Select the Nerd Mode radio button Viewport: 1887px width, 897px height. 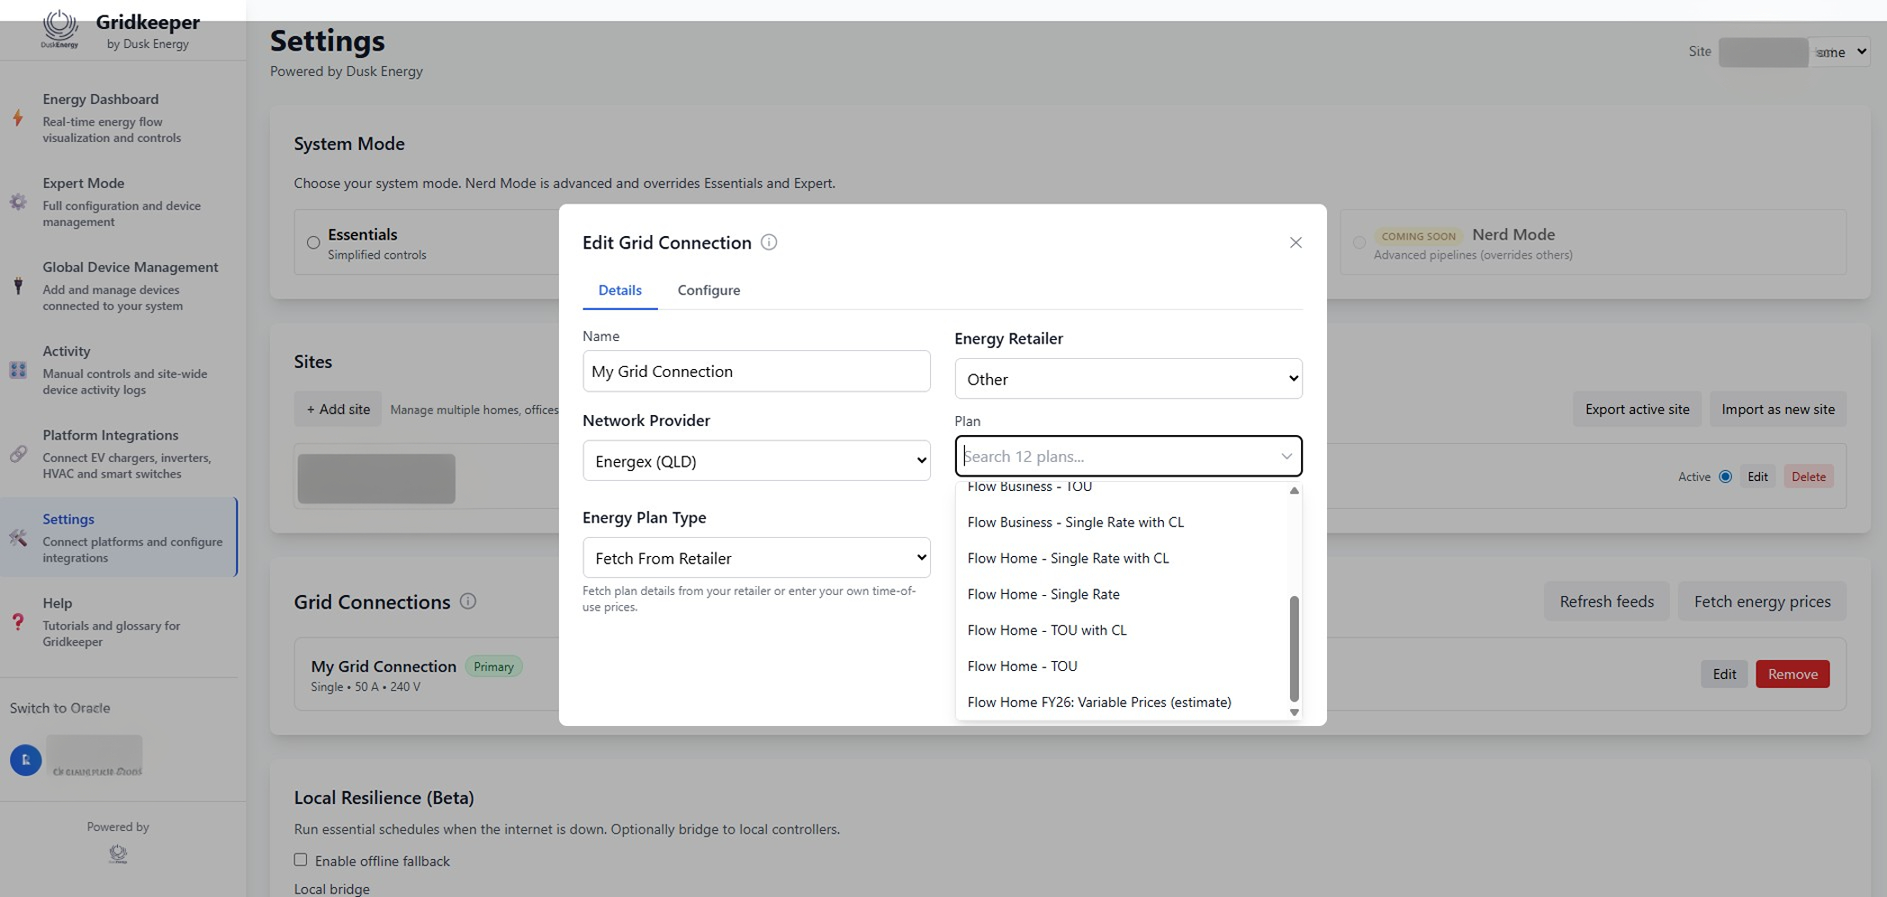point(1359,243)
